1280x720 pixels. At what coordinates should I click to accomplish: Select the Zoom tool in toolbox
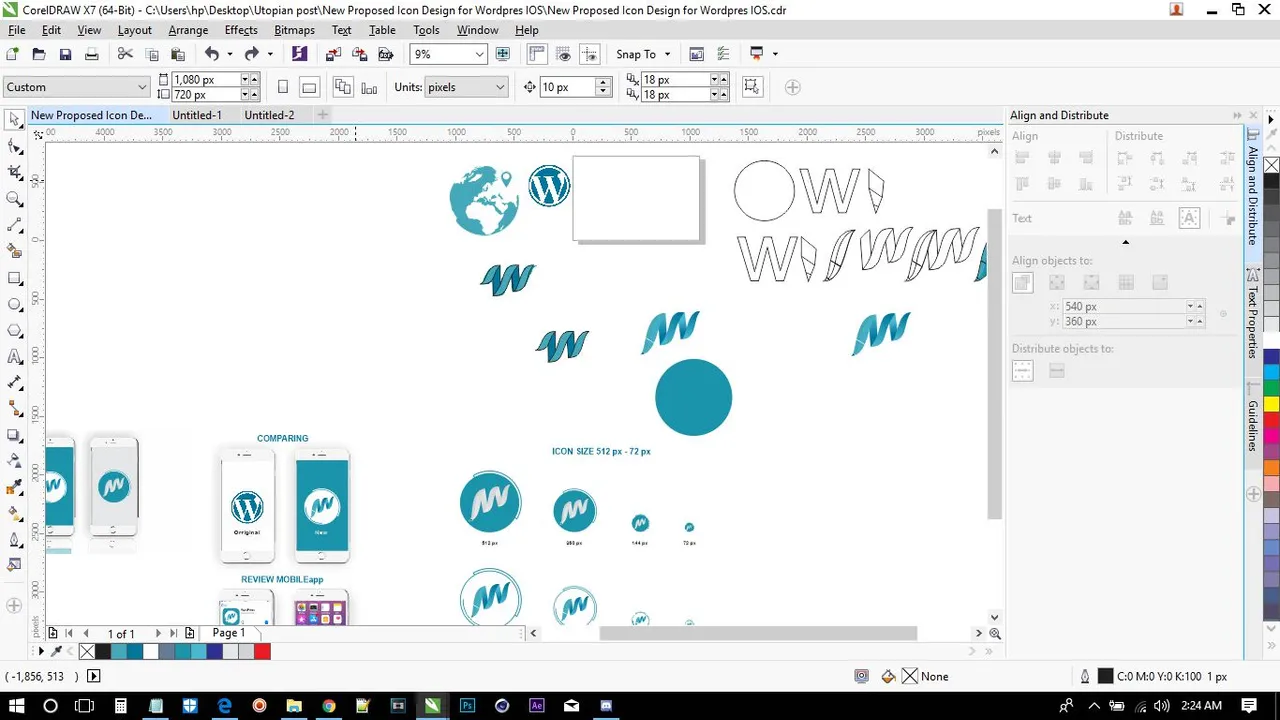pyautogui.click(x=15, y=199)
